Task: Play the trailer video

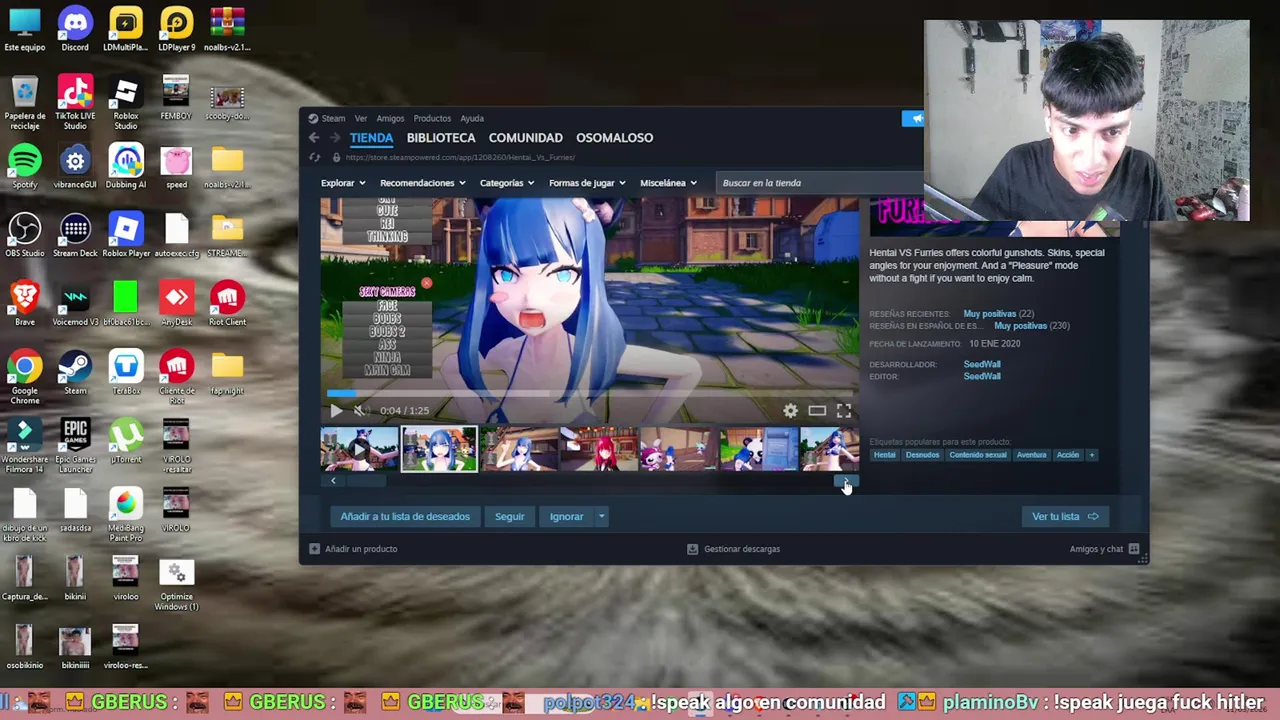Action: pos(336,410)
